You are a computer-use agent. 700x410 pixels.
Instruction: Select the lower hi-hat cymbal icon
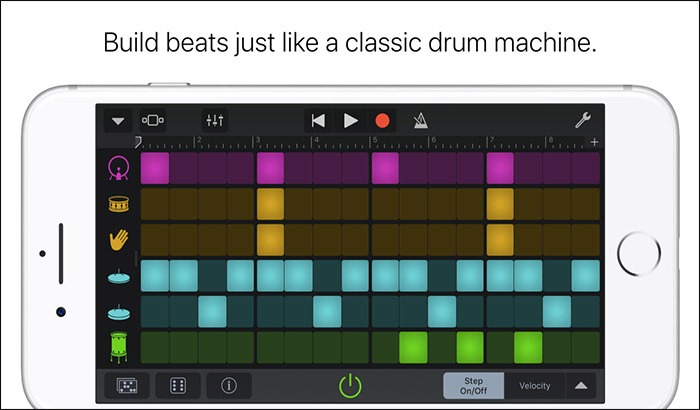[119, 313]
